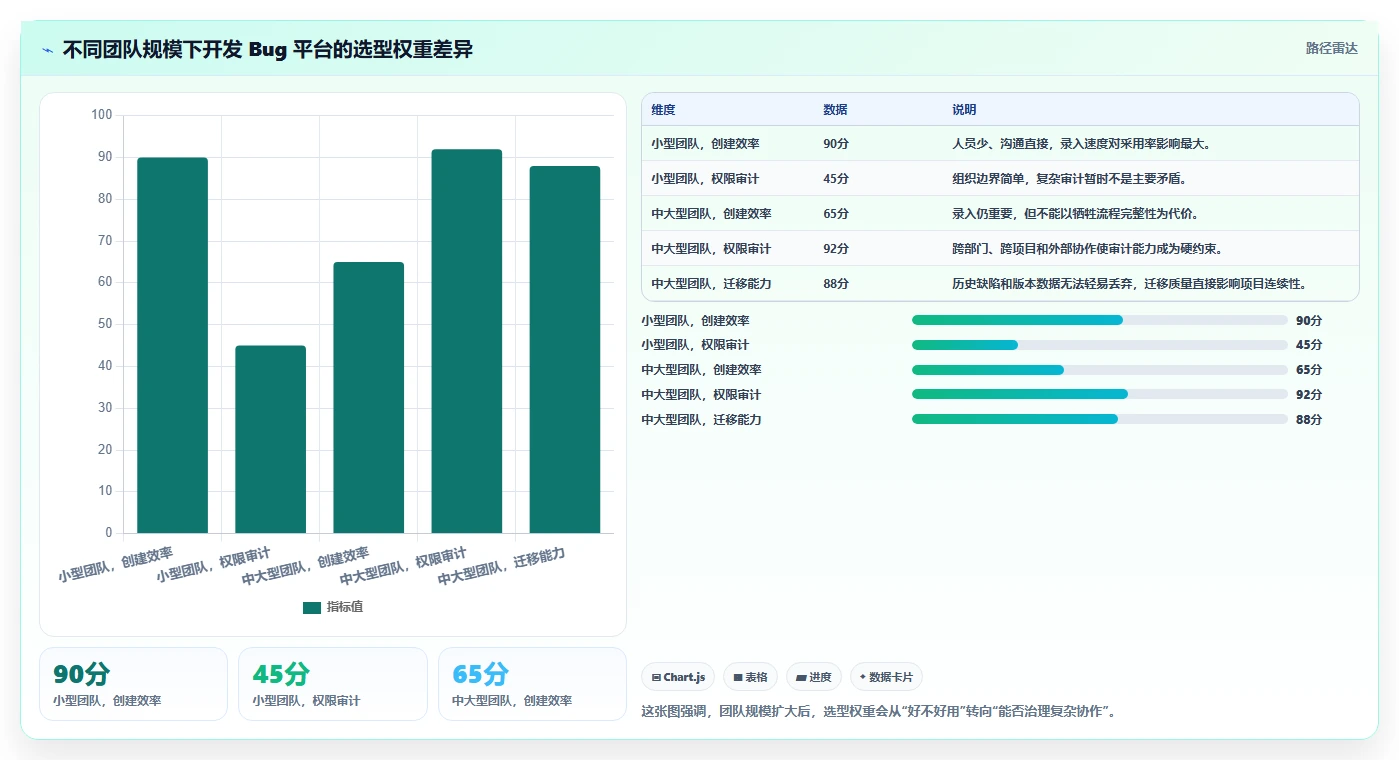The width and height of the screenshot is (1399, 760).
Task: Click the 维度 column header
Action: click(663, 110)
